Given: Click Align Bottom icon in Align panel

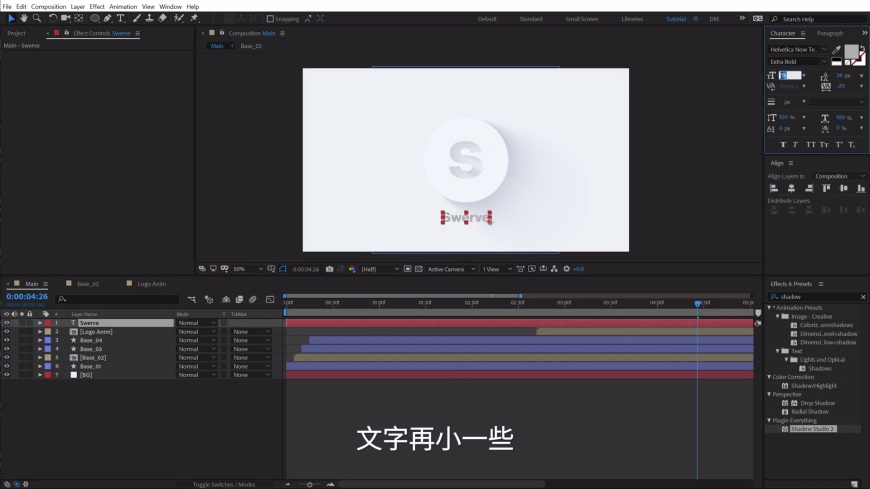Looking at the screenshot, I should coord(861,189).
